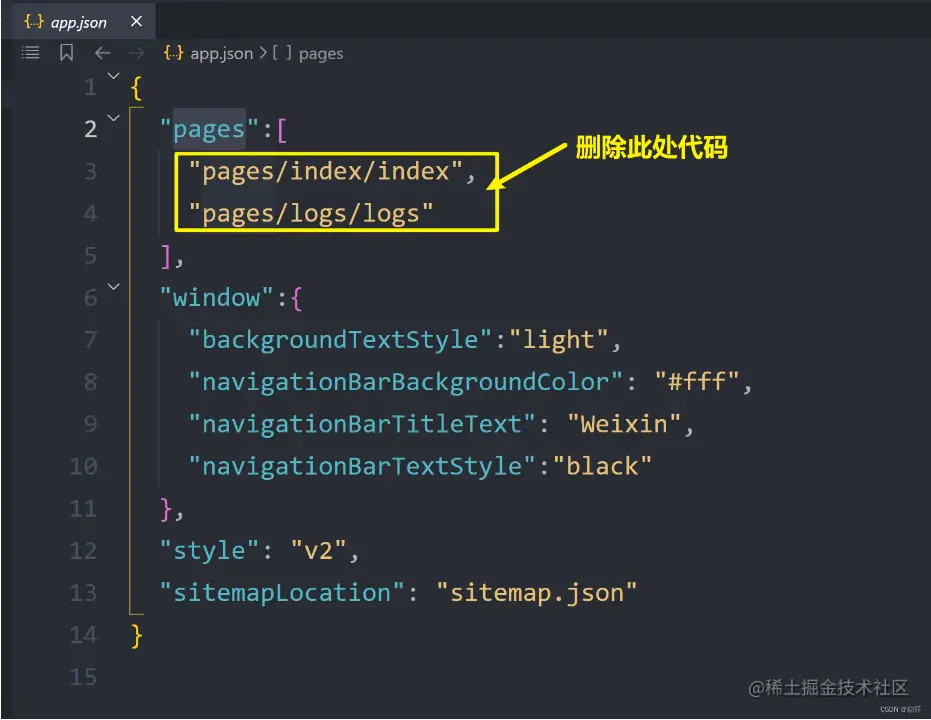Click the "style" key
Viewport: 931px width, 720px height.
pos(209,551)
